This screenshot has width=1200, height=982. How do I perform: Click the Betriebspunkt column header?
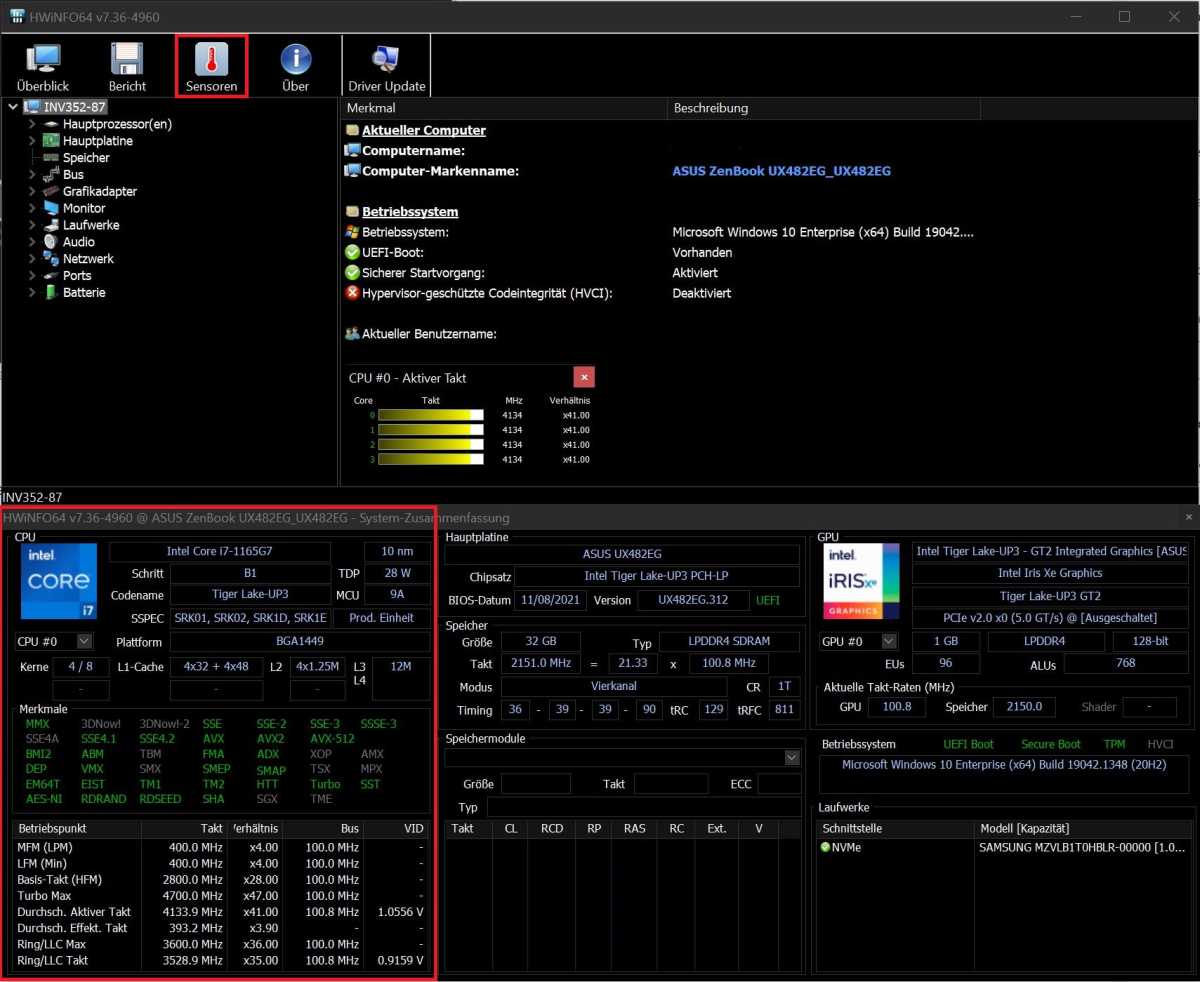(x=77, y=829)
